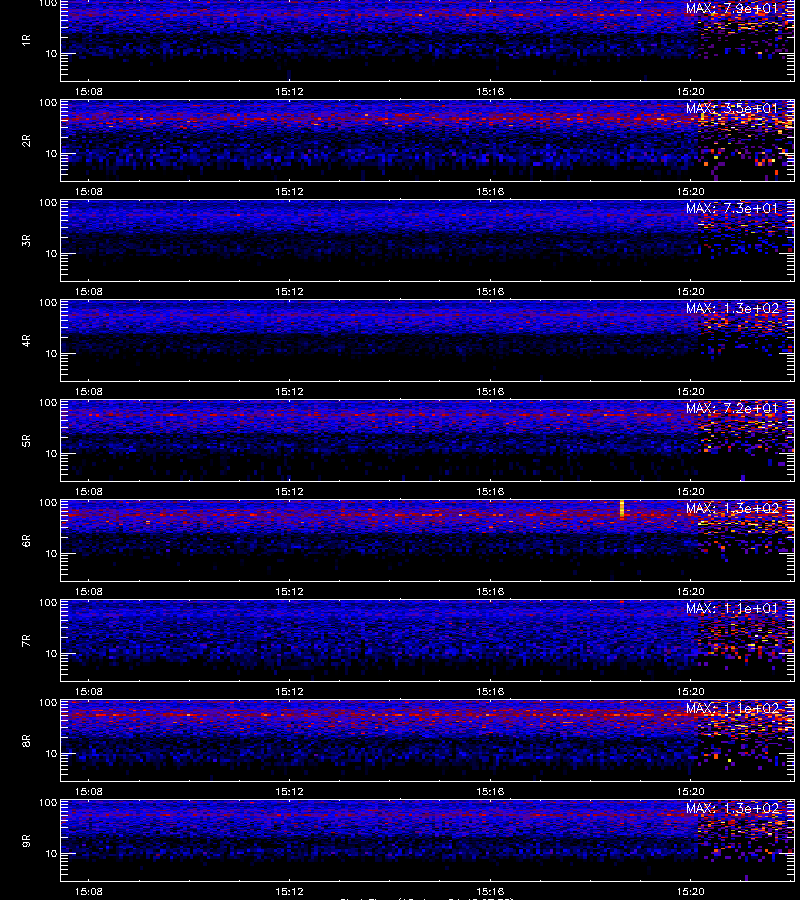The image size is (800, 900).
Task: Click the 8R panel axis label
Action: pos(26,740)
